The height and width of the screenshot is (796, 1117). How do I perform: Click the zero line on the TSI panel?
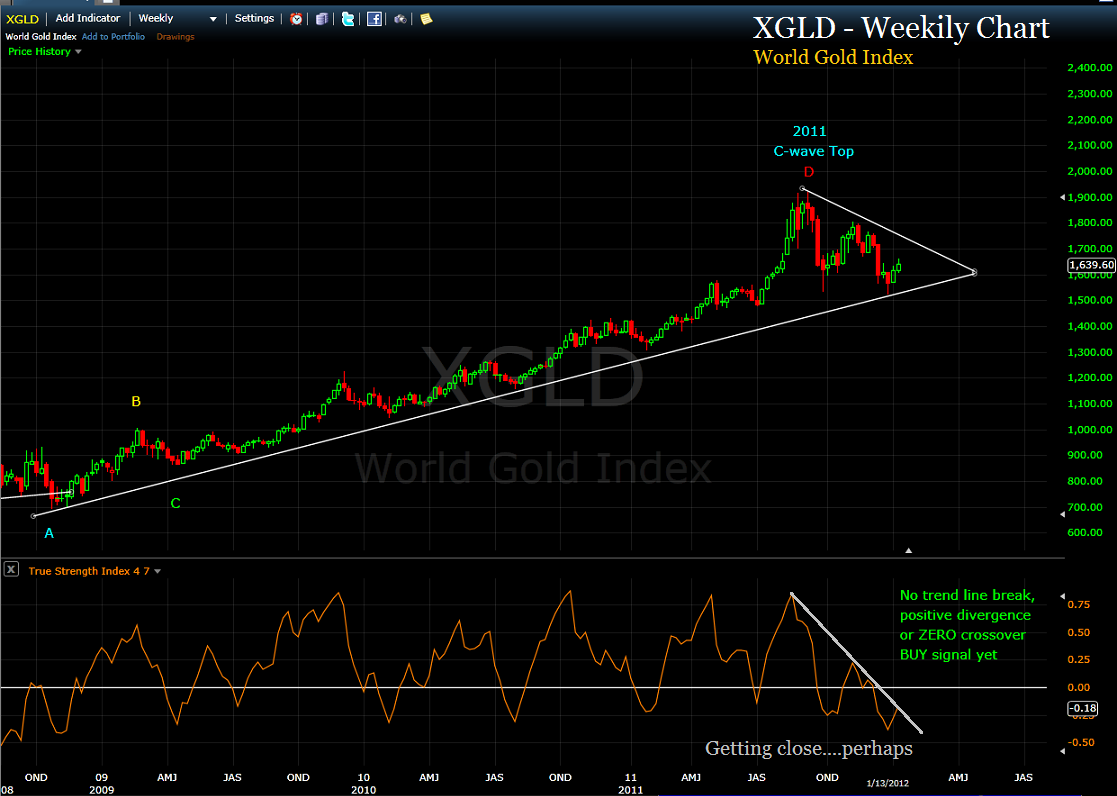(500, 687)
